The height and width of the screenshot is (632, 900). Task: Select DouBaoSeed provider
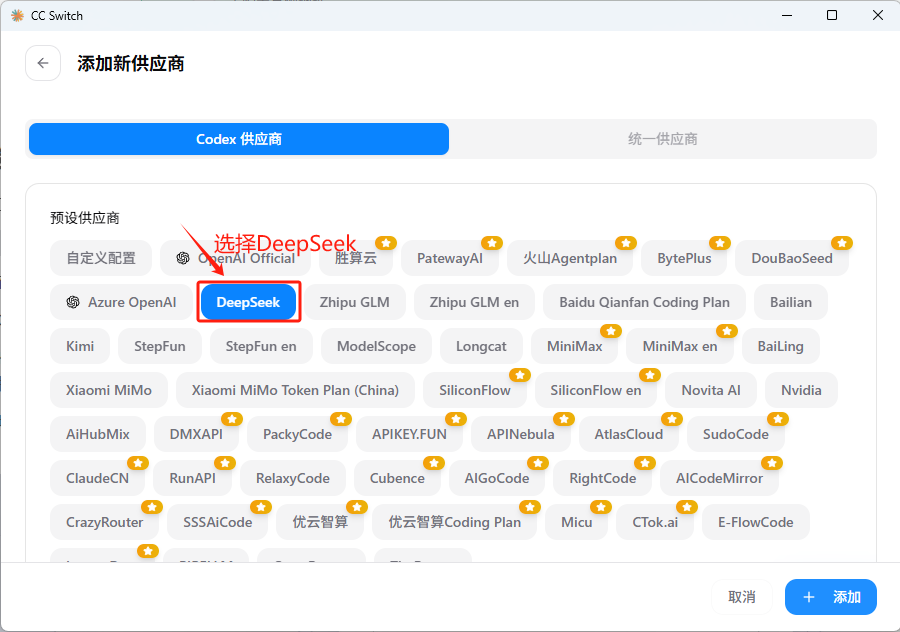coord(792,258)
